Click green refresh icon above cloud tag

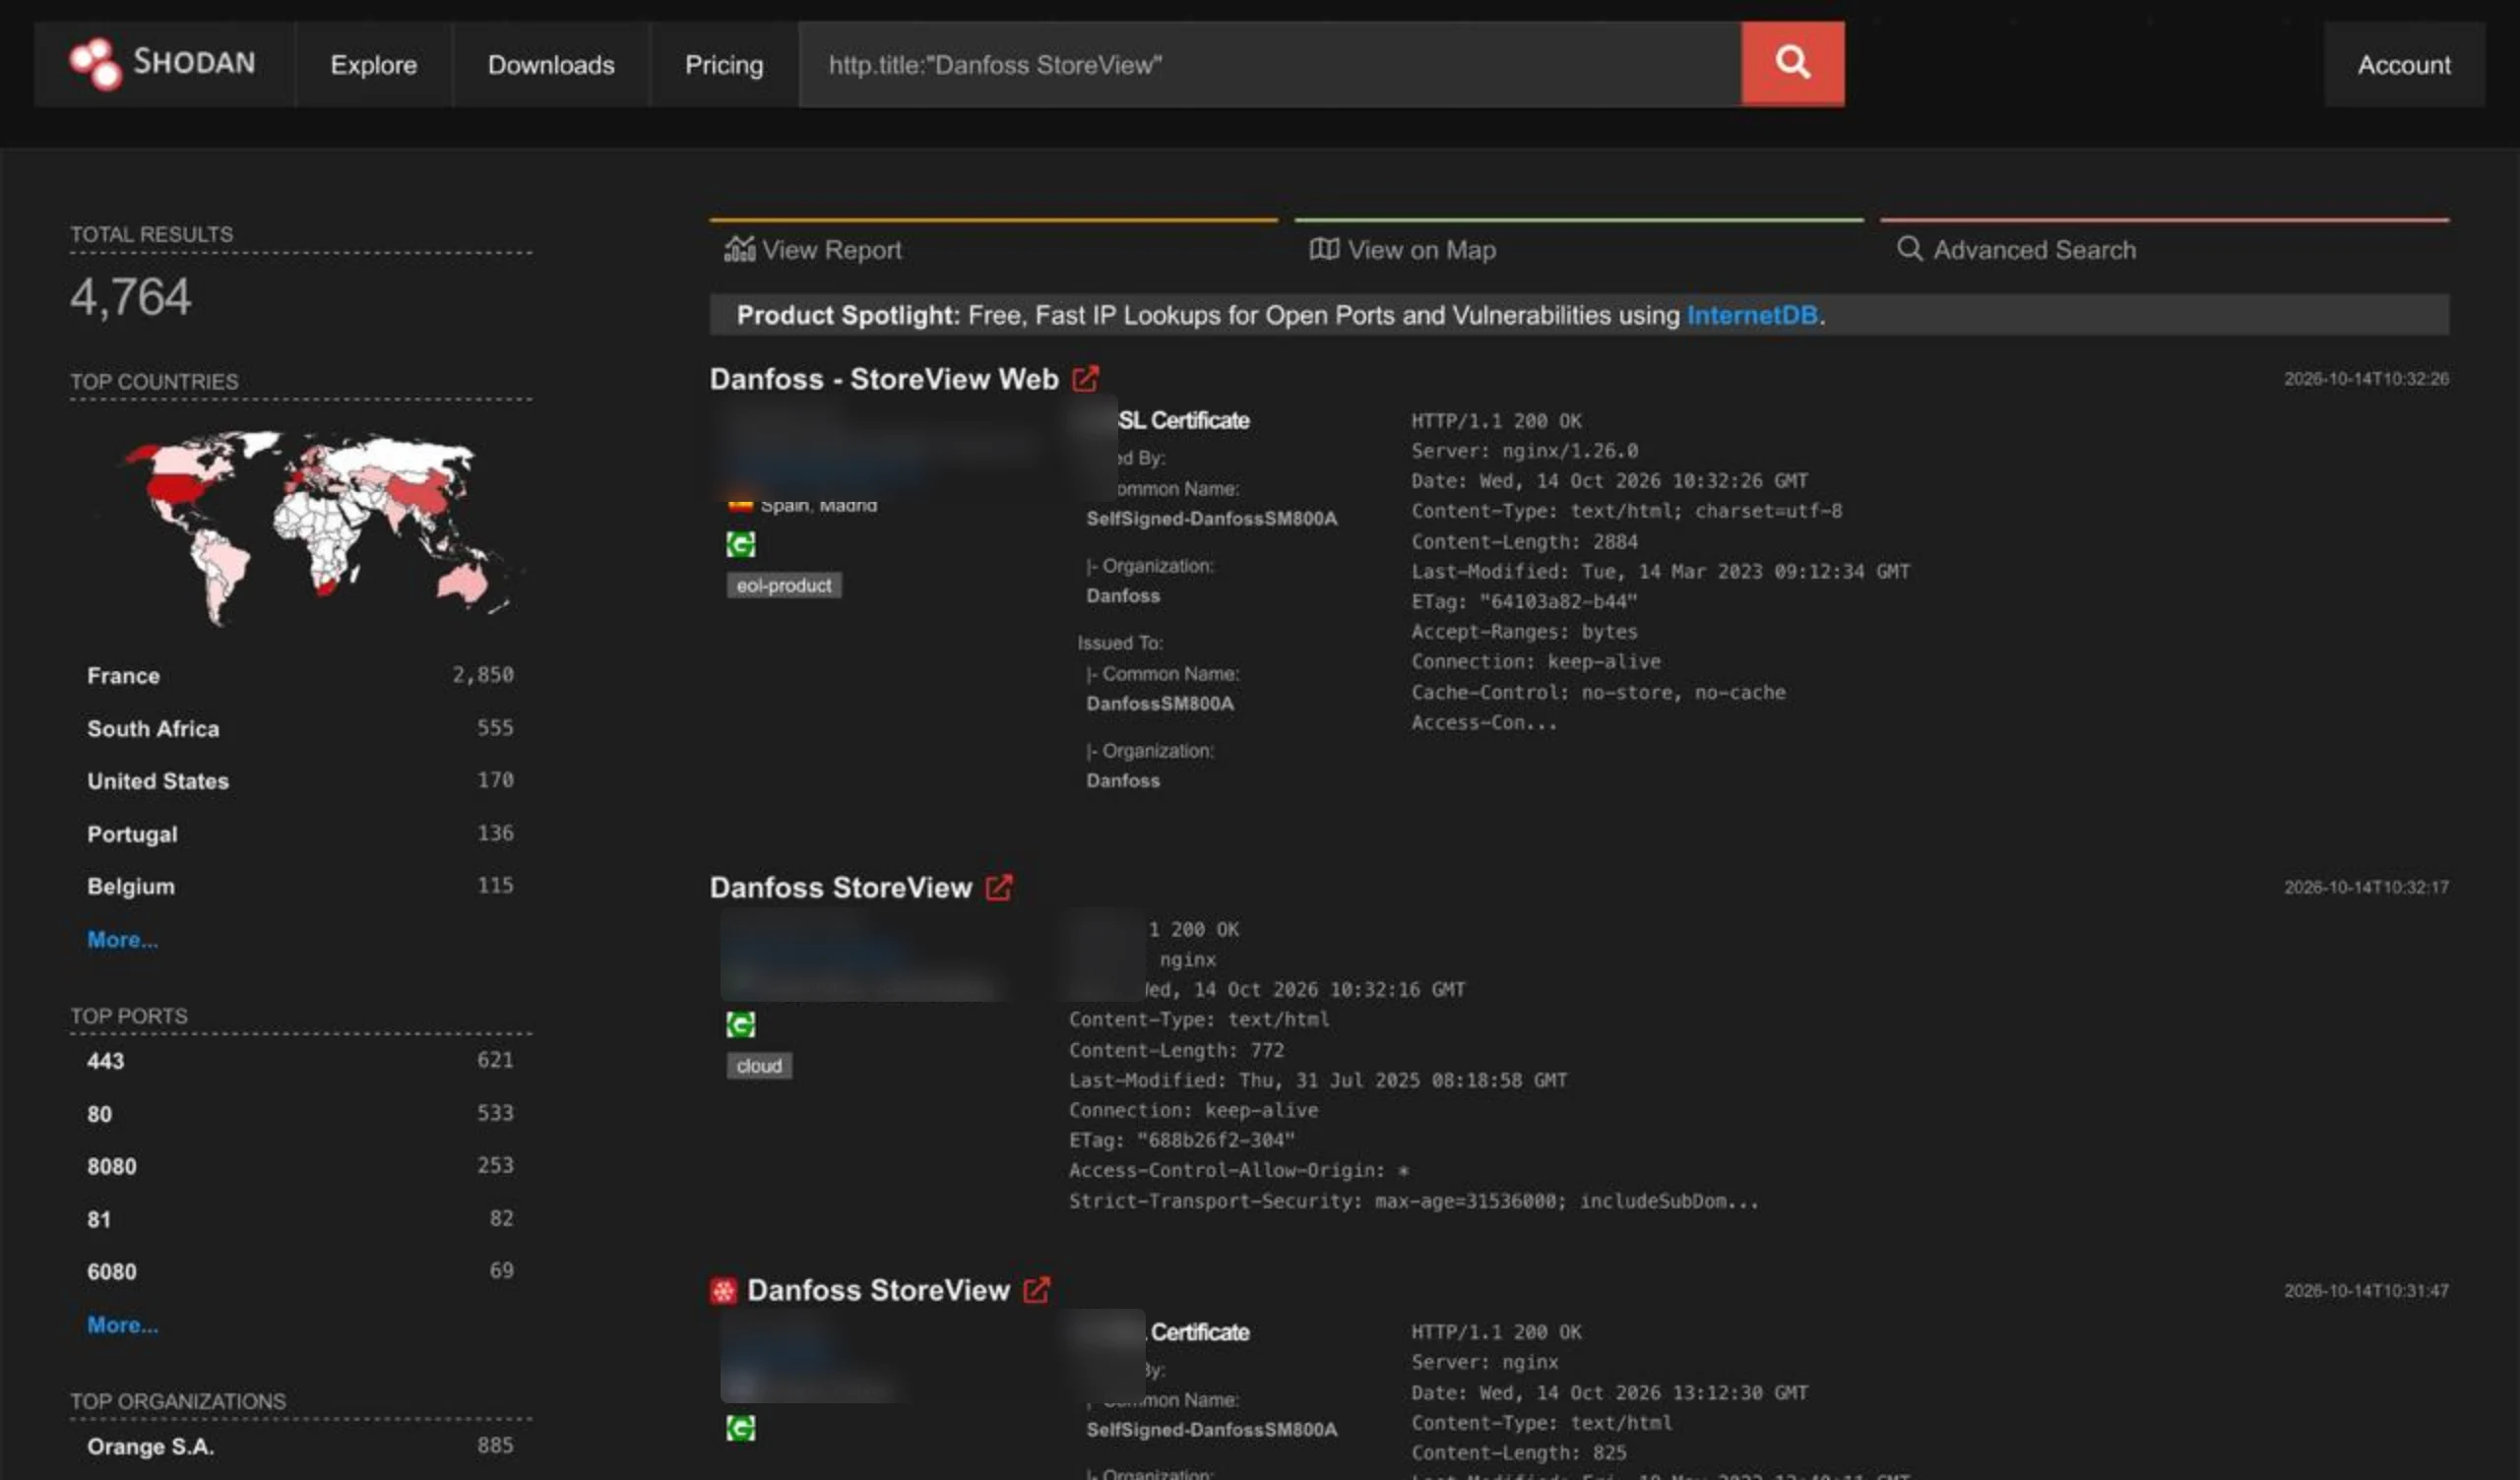(x=740, y=1024)
